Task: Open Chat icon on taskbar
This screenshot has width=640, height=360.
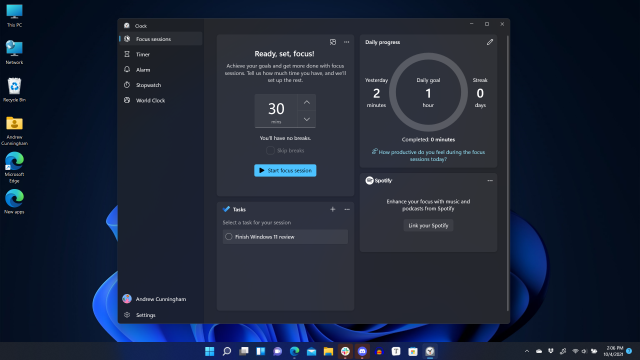Action: [278, 351]
